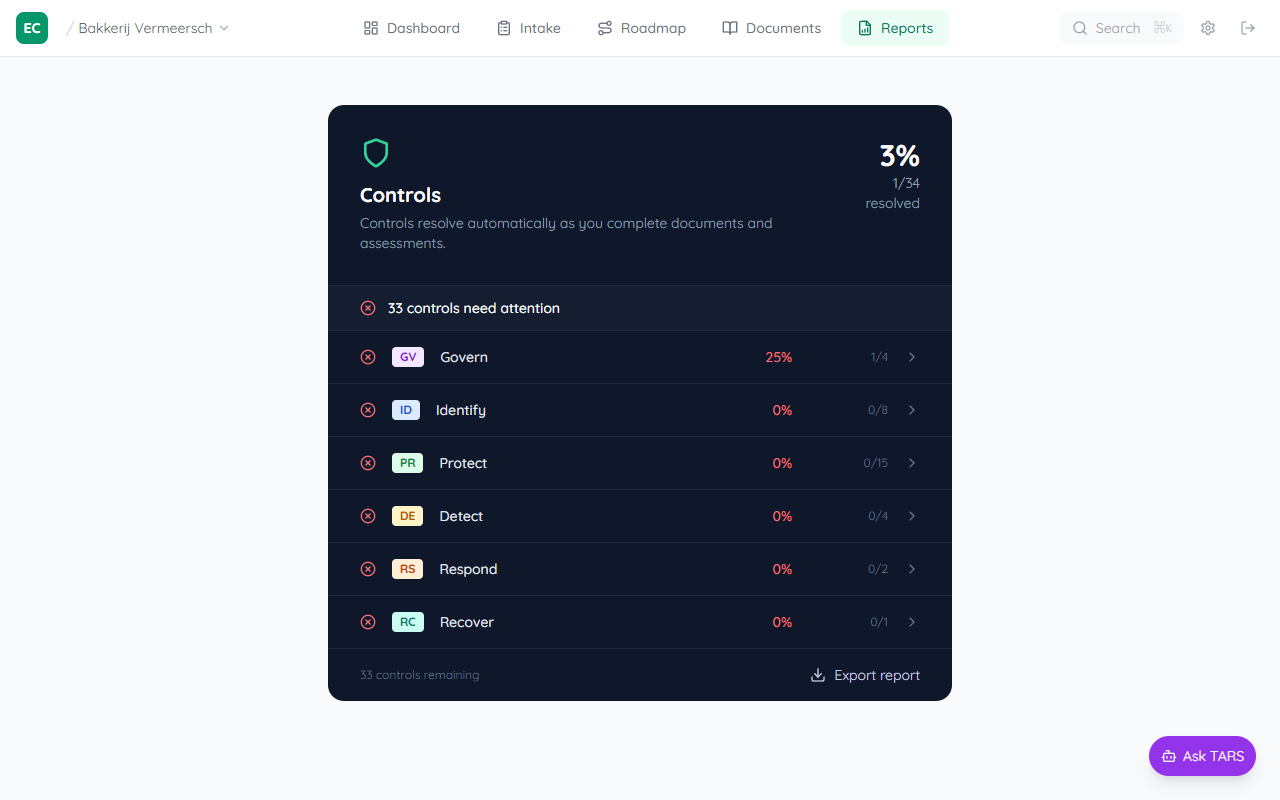Click the error icon beside Govern row
1280x800 pixels.
368,357
